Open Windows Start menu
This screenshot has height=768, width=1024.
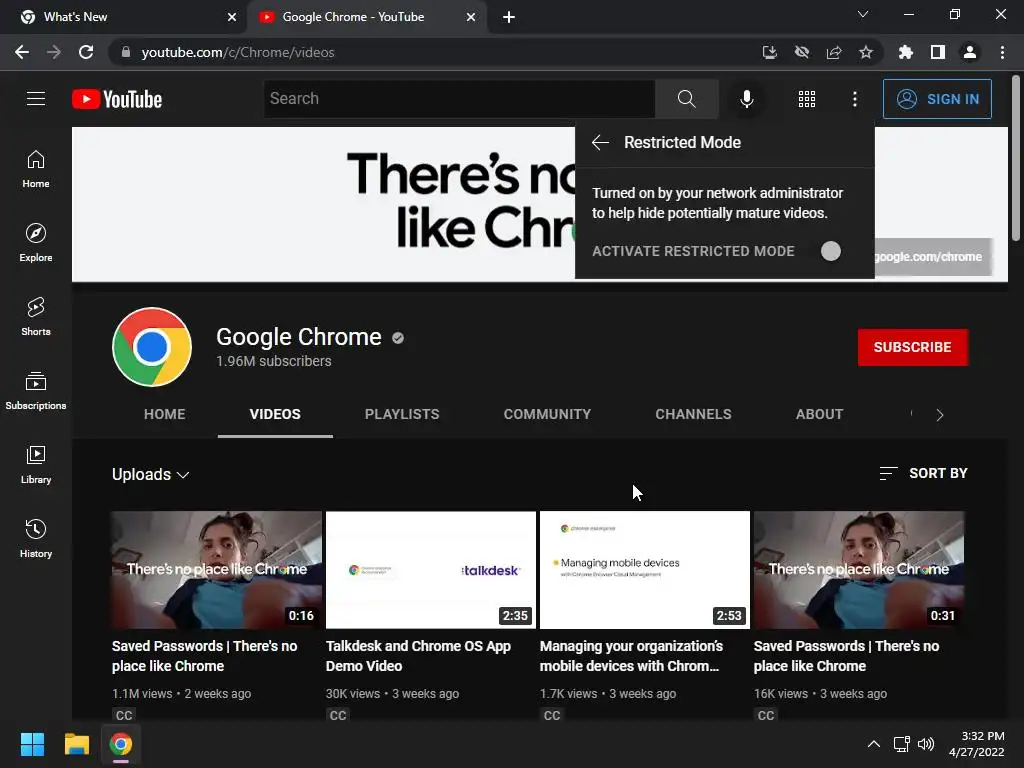point(32,744)
